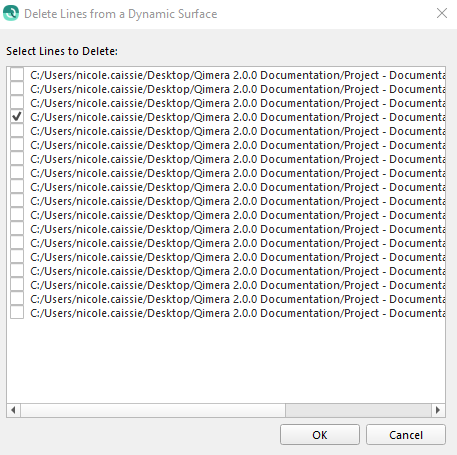Tick the second line's checkbox
Image resolution: width=457 pixels, height=455 pixels.
17,89
